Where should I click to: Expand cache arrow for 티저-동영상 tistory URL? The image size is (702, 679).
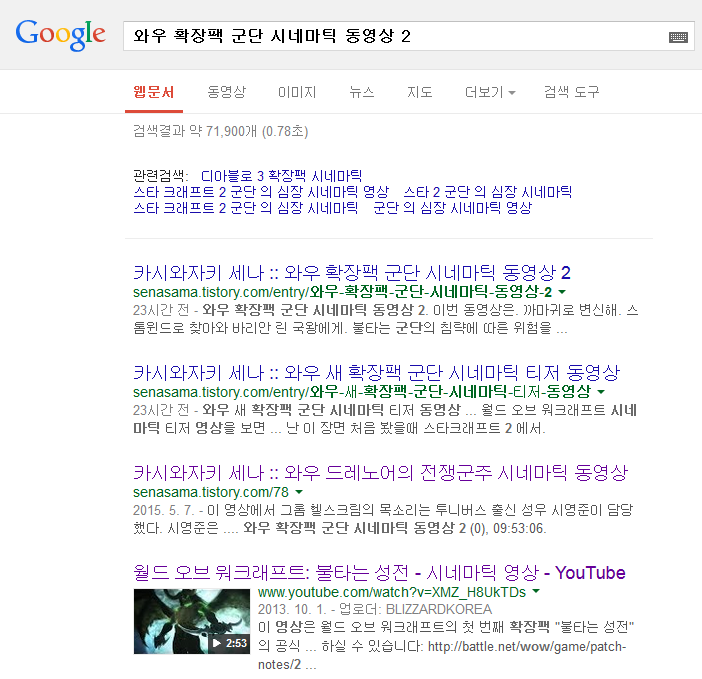(601, 392)
